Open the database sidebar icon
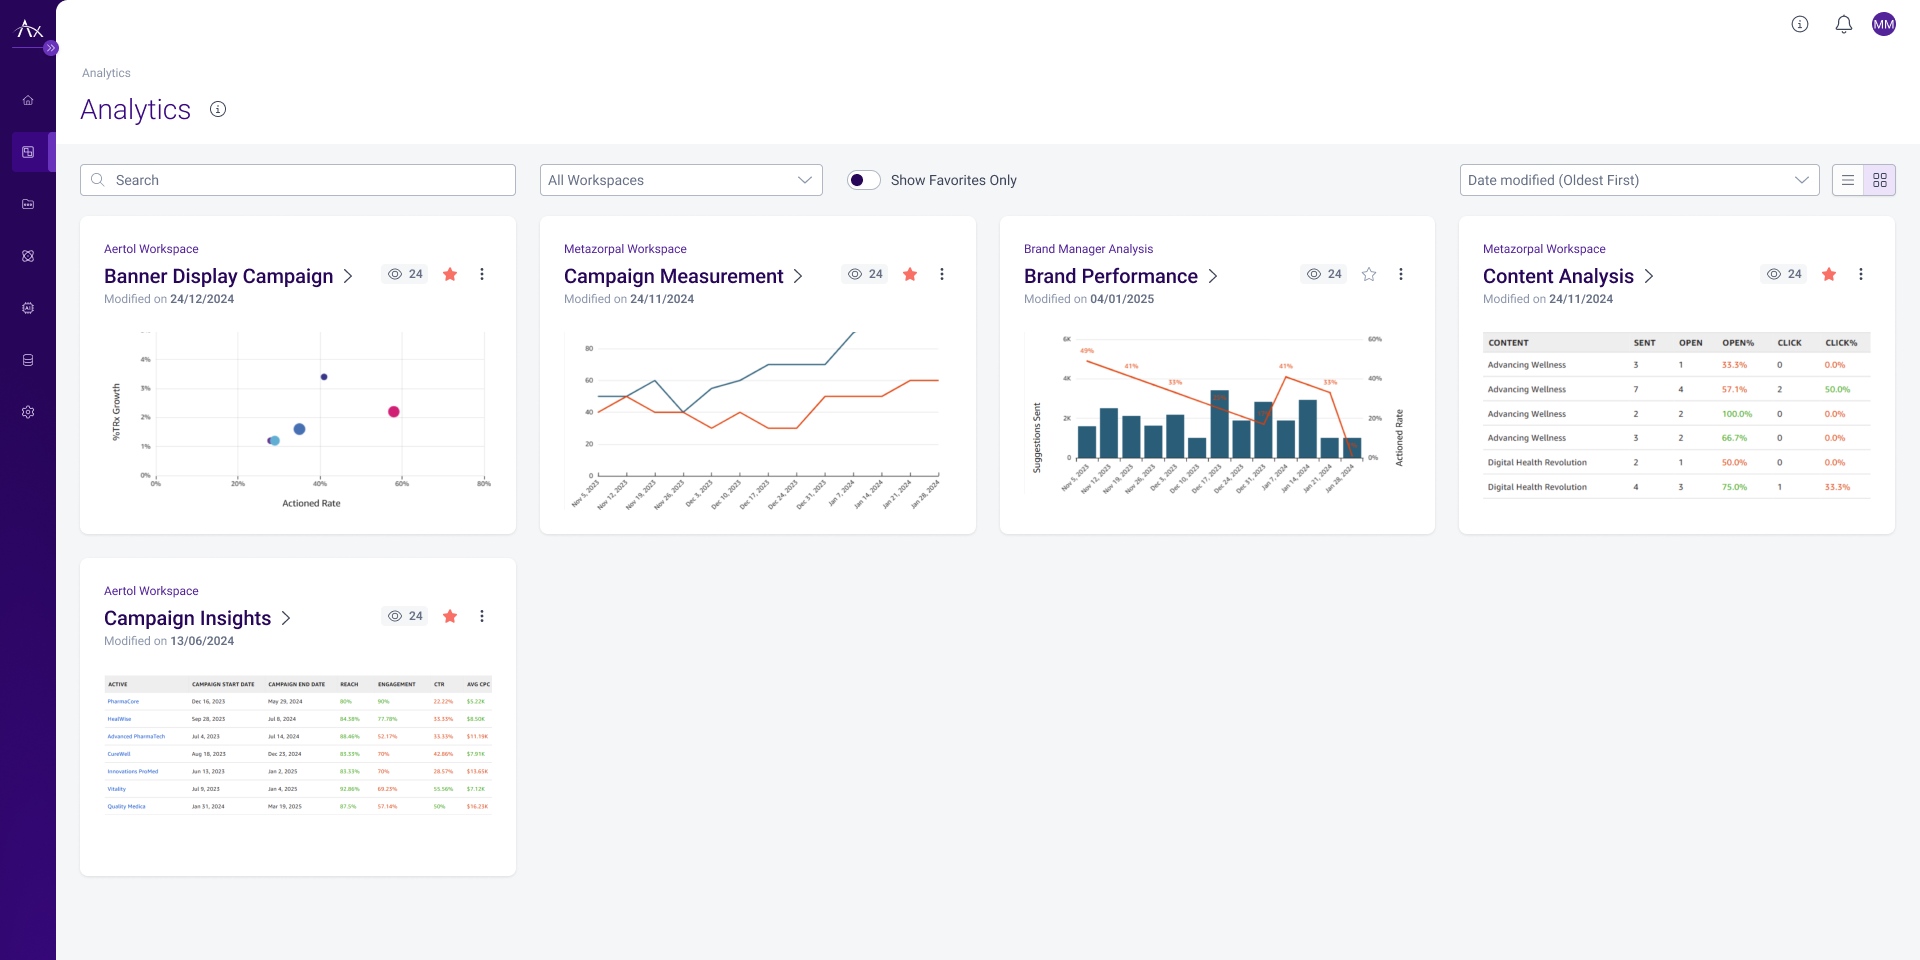This screenshot has height=960, width=1920. coord(28,360)
